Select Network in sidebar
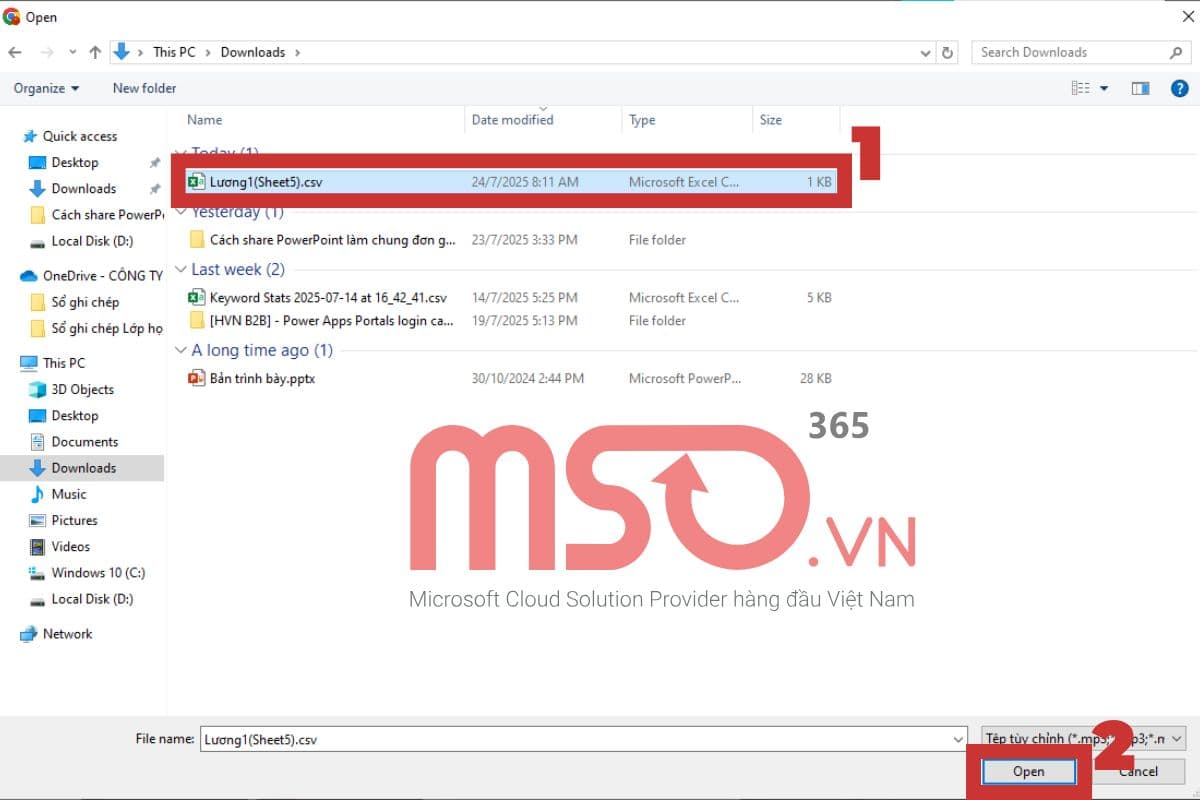 click(56, 634)
